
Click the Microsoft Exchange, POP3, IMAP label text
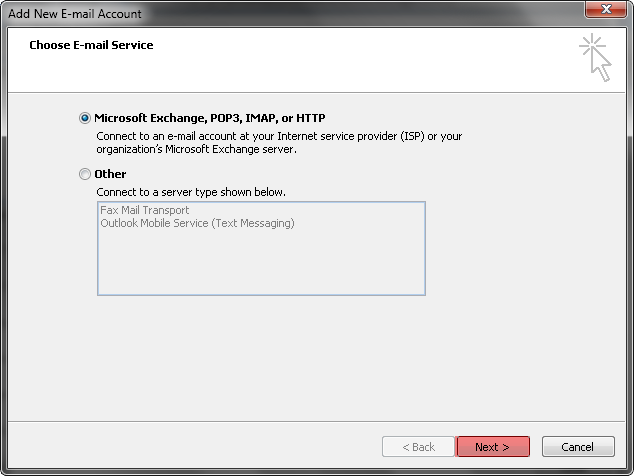(210, 118)
